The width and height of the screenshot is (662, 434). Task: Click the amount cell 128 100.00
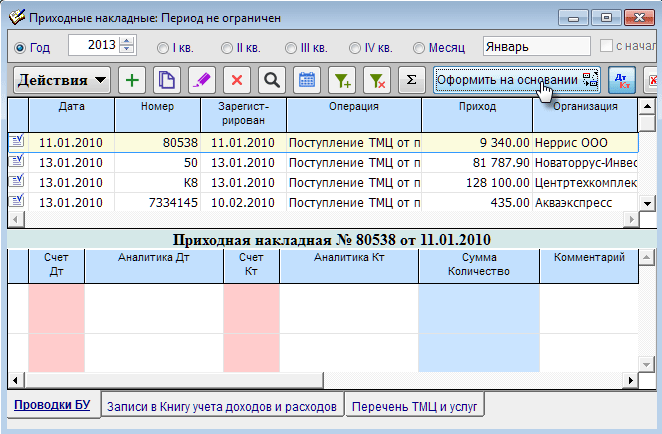[x=477, y=182]
